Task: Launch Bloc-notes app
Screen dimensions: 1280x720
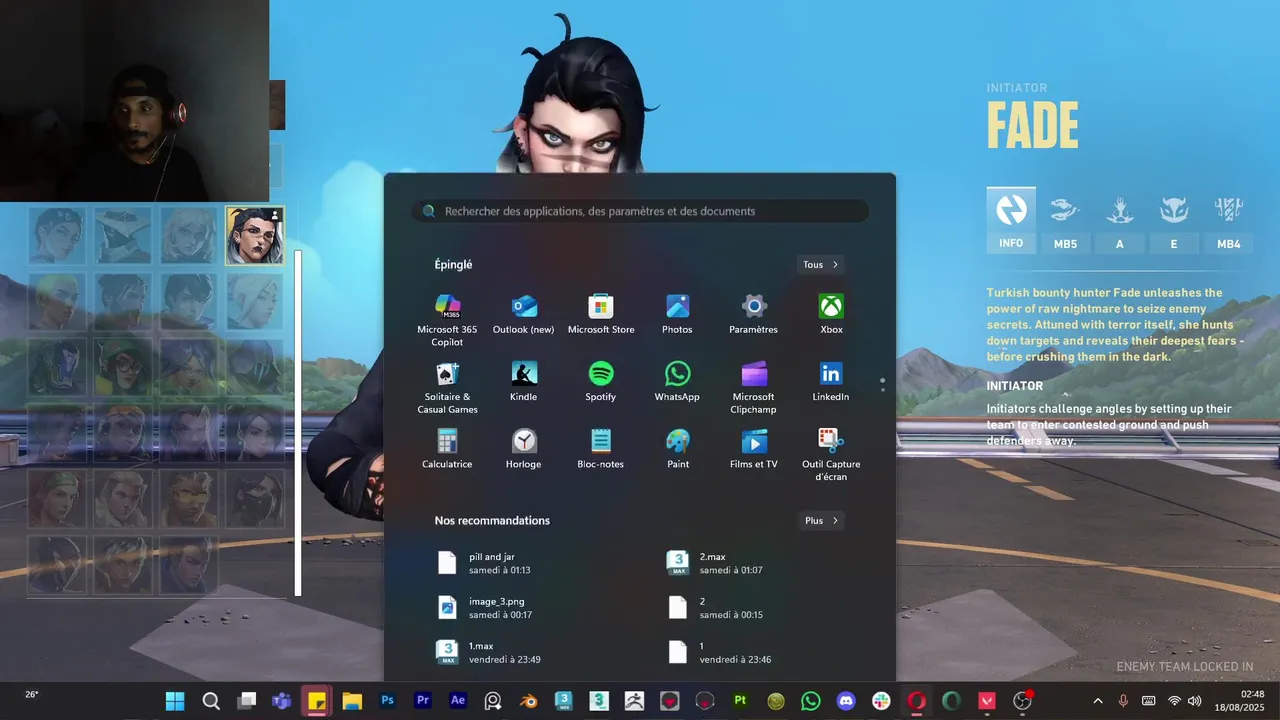Action: pos(601,448)
